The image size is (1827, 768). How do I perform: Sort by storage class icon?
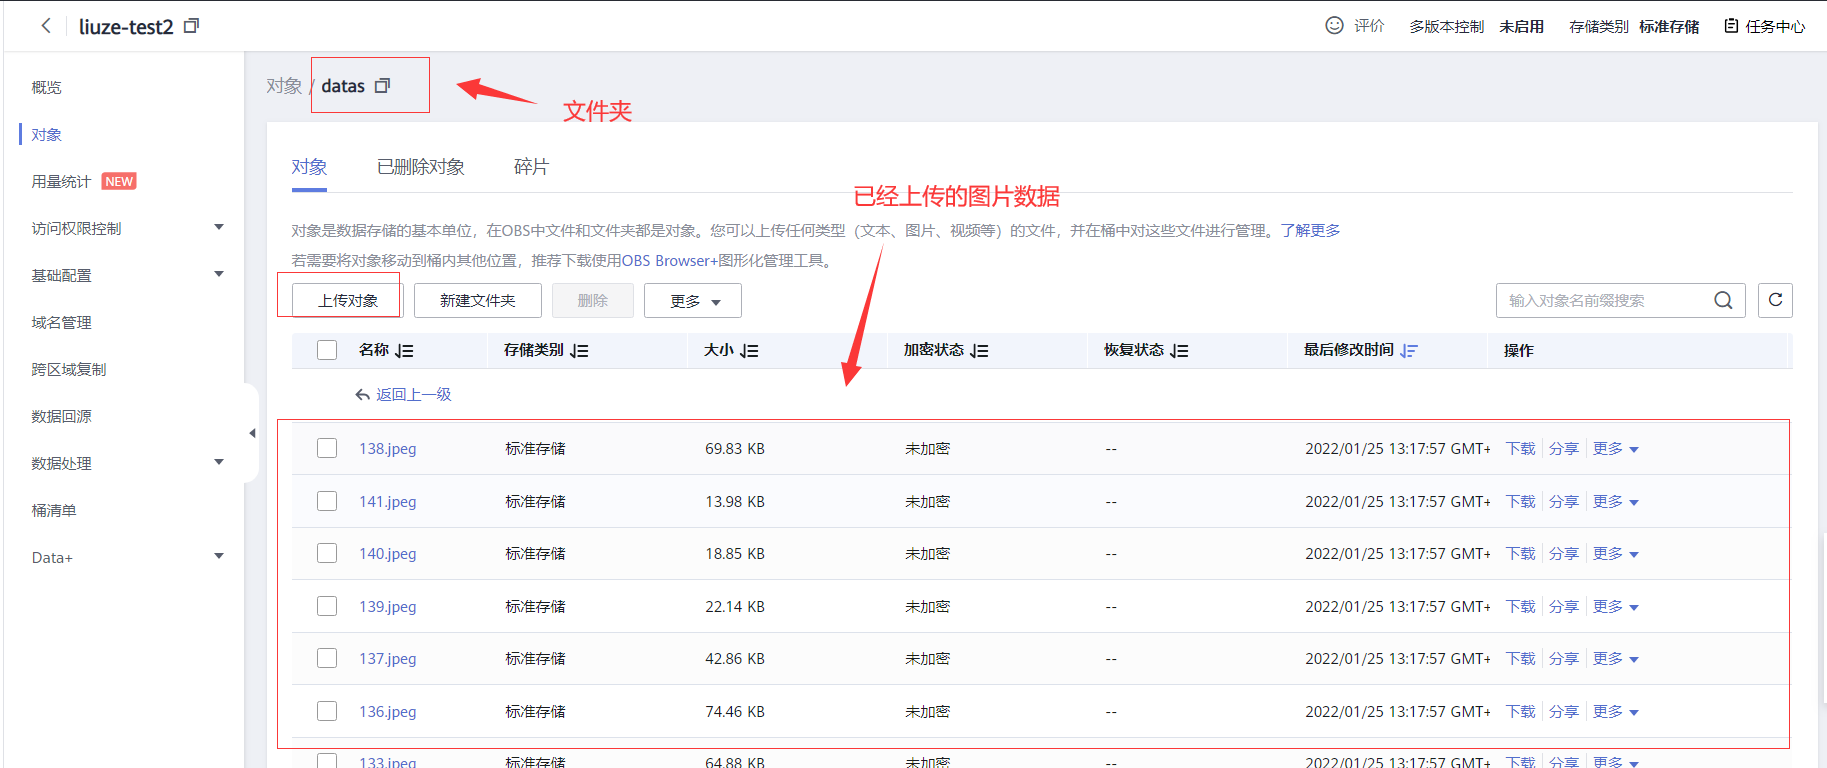point(579,351)
